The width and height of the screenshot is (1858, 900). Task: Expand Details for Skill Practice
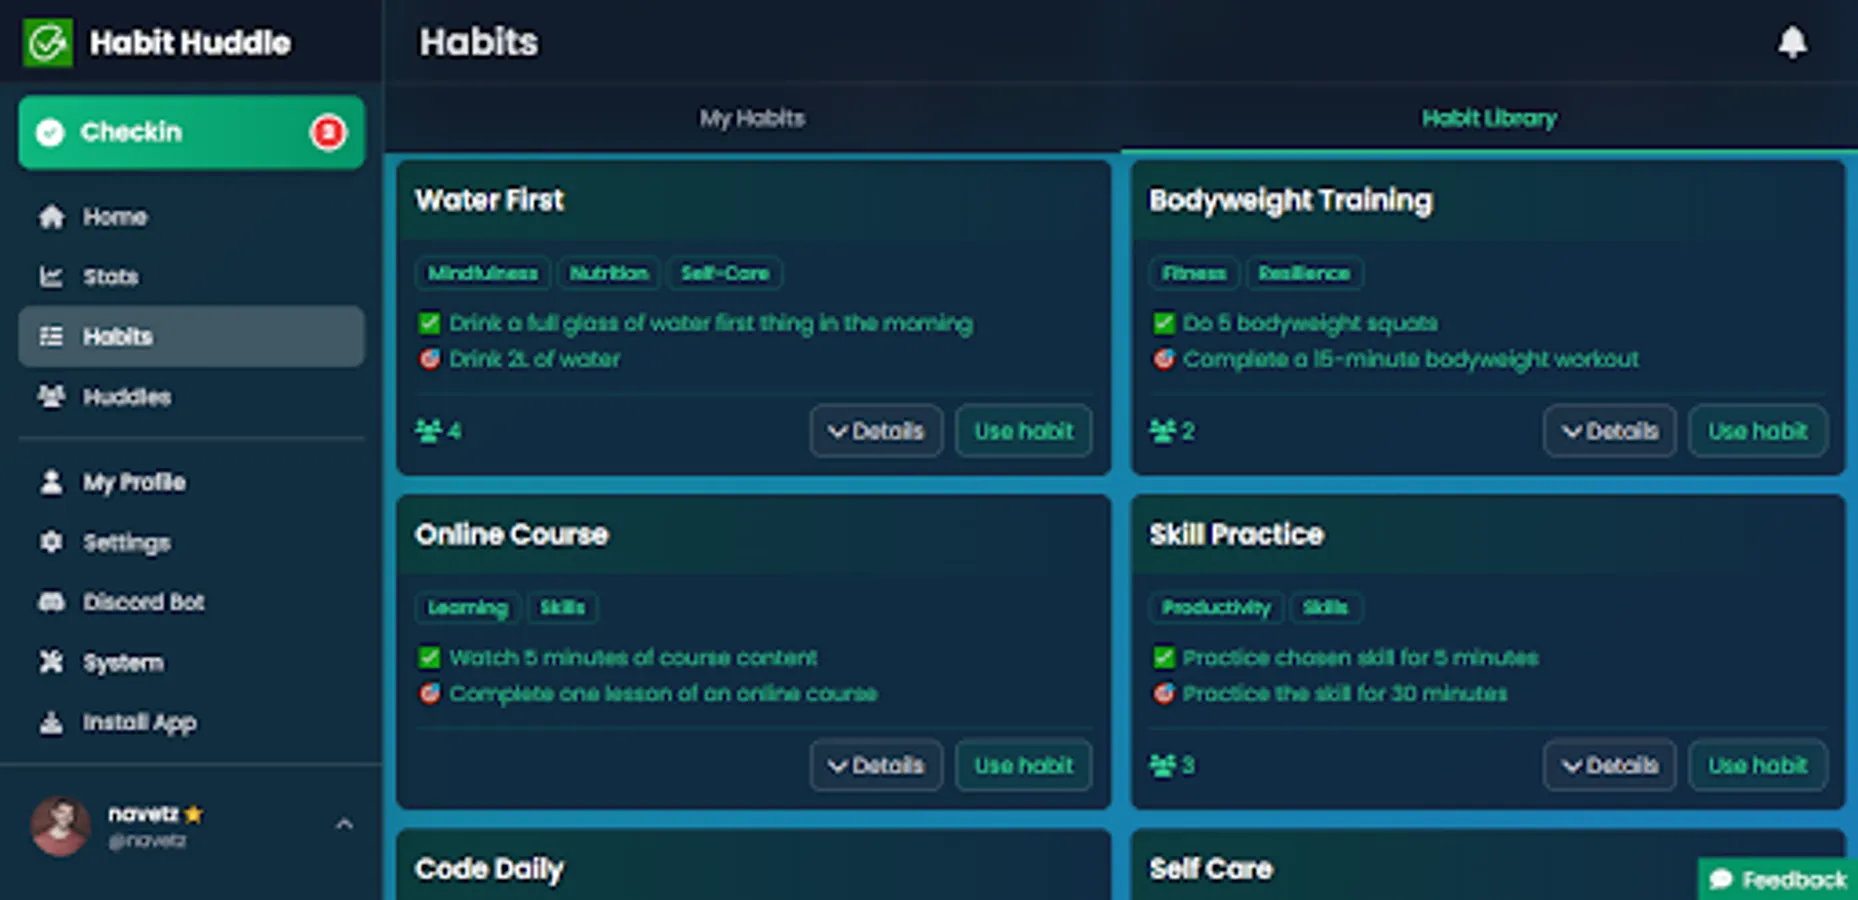coord(1609,765)
